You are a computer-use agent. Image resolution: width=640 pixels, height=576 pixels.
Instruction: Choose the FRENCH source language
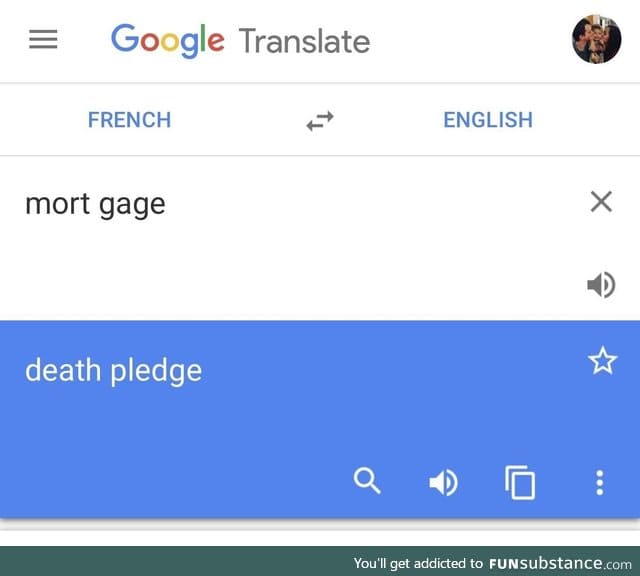pyautogui.click(x=129, y=120)
